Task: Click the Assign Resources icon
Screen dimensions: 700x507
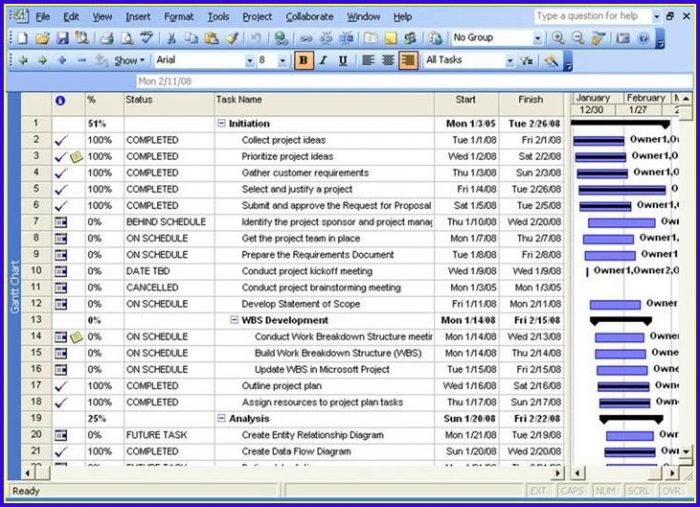Action: [x=410, y=38]
